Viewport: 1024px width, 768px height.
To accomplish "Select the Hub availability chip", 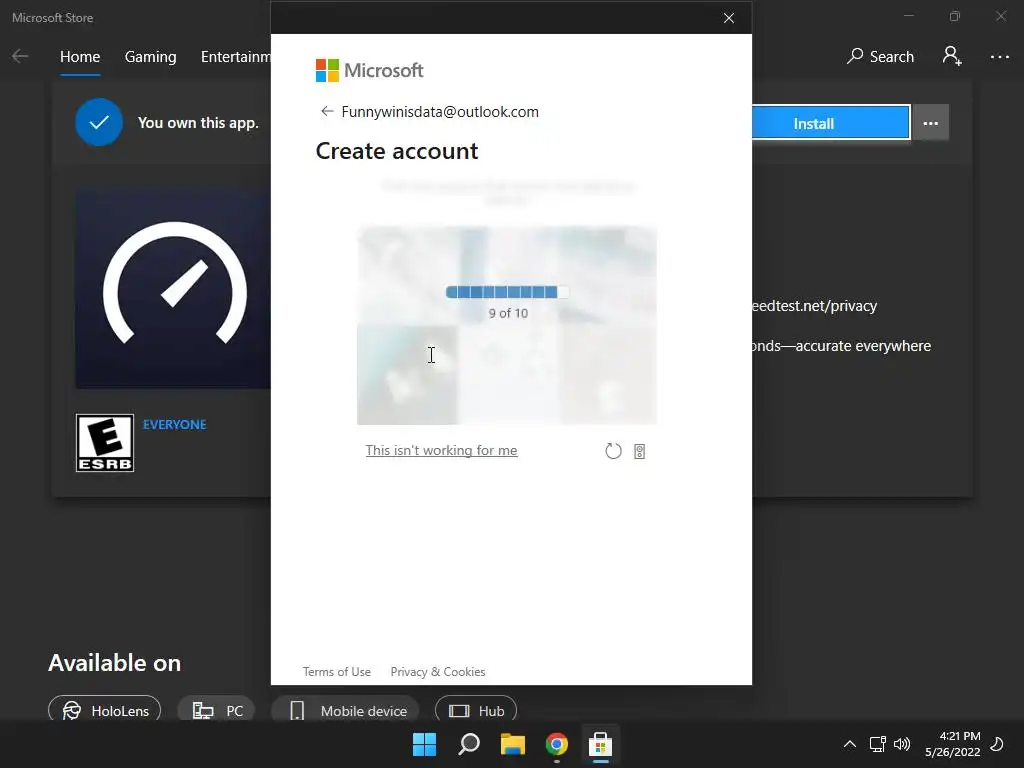I will point(476,710).
